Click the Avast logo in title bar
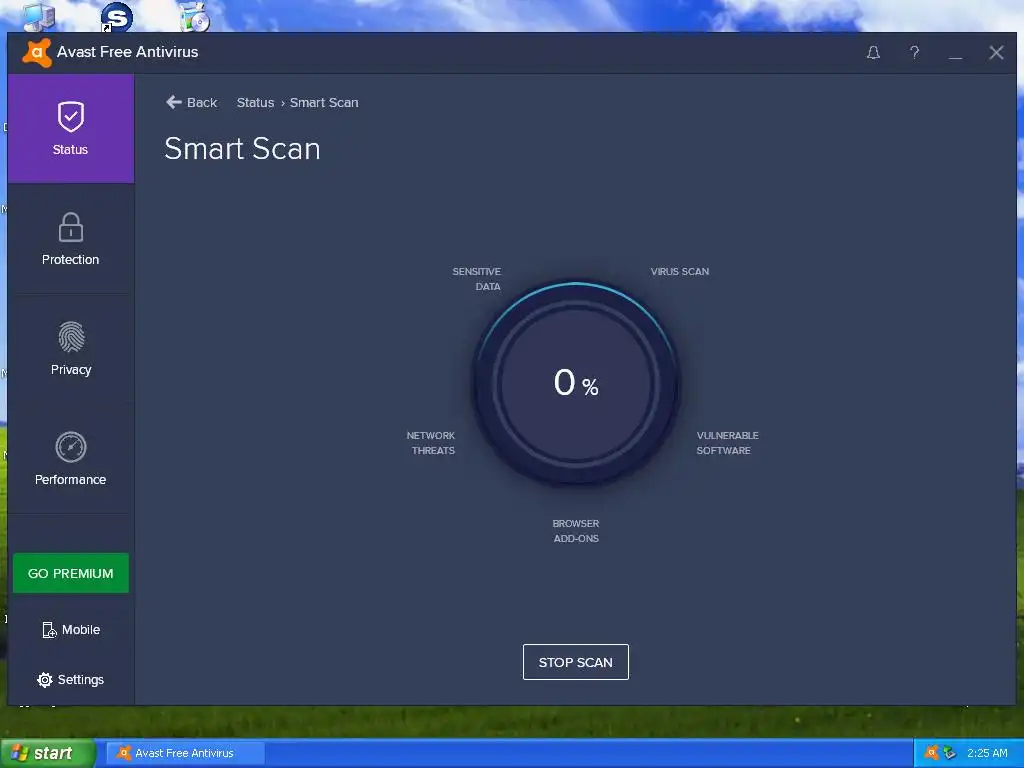Screen dimensions: 1024x768 pos(37,53)
